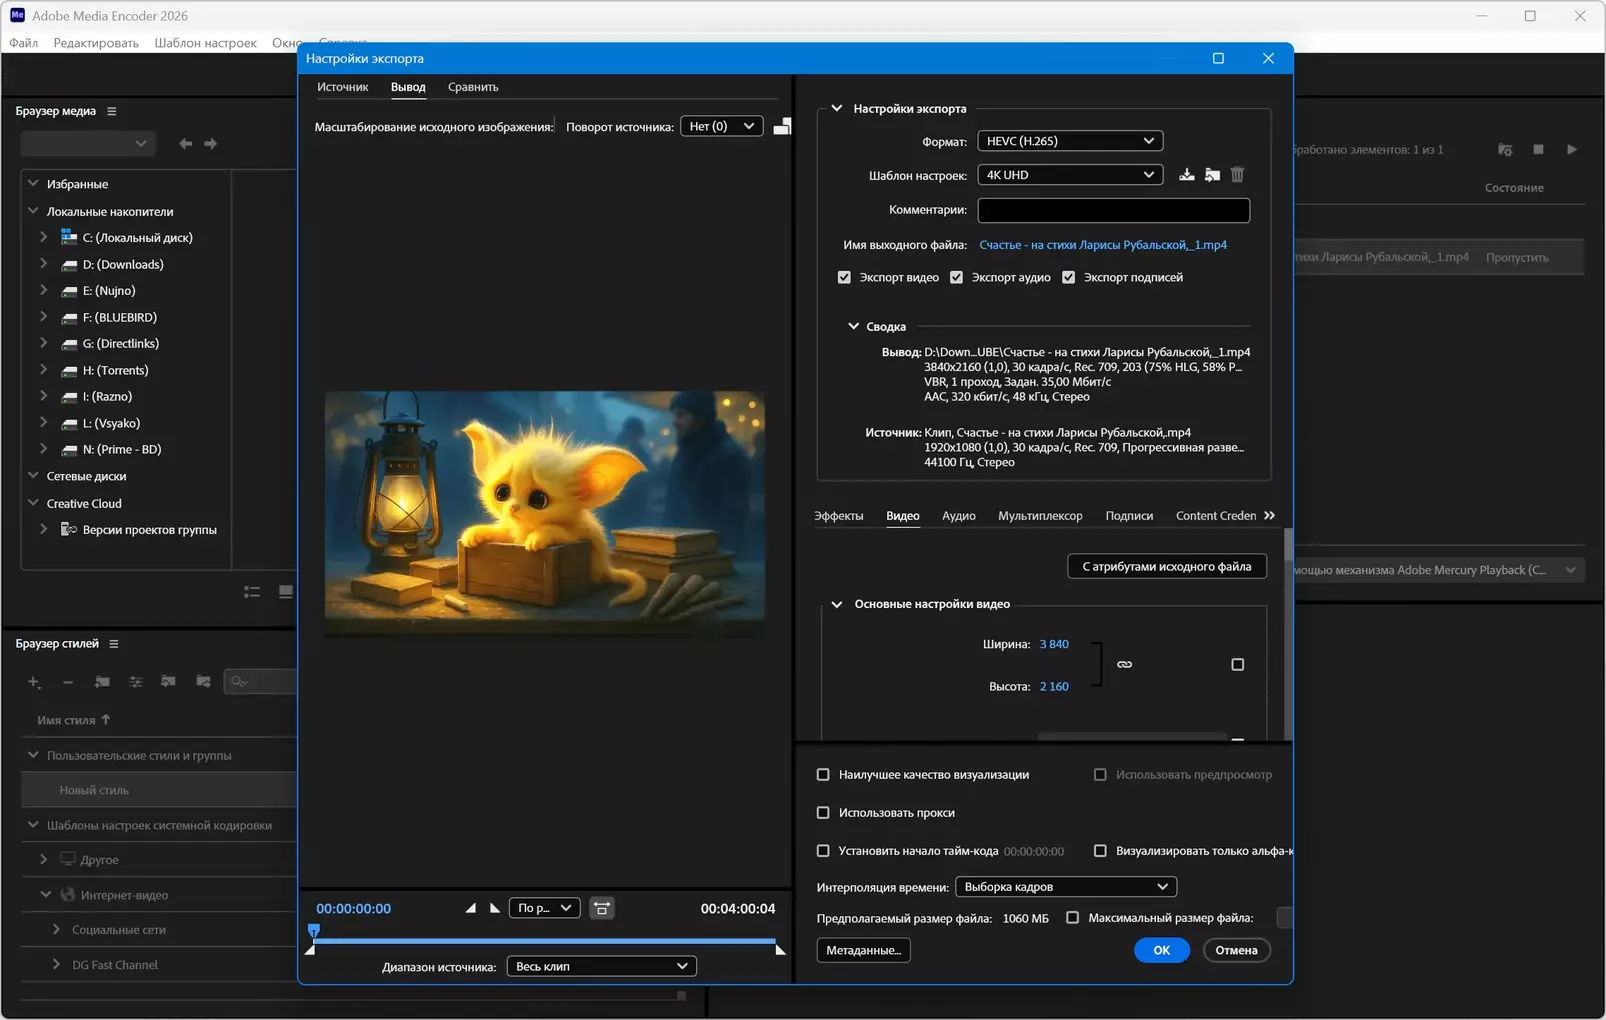1606x1020 pixels.
Task: Switch to the Источник tab
Action: pyautogui.click(x=342, y=87)
